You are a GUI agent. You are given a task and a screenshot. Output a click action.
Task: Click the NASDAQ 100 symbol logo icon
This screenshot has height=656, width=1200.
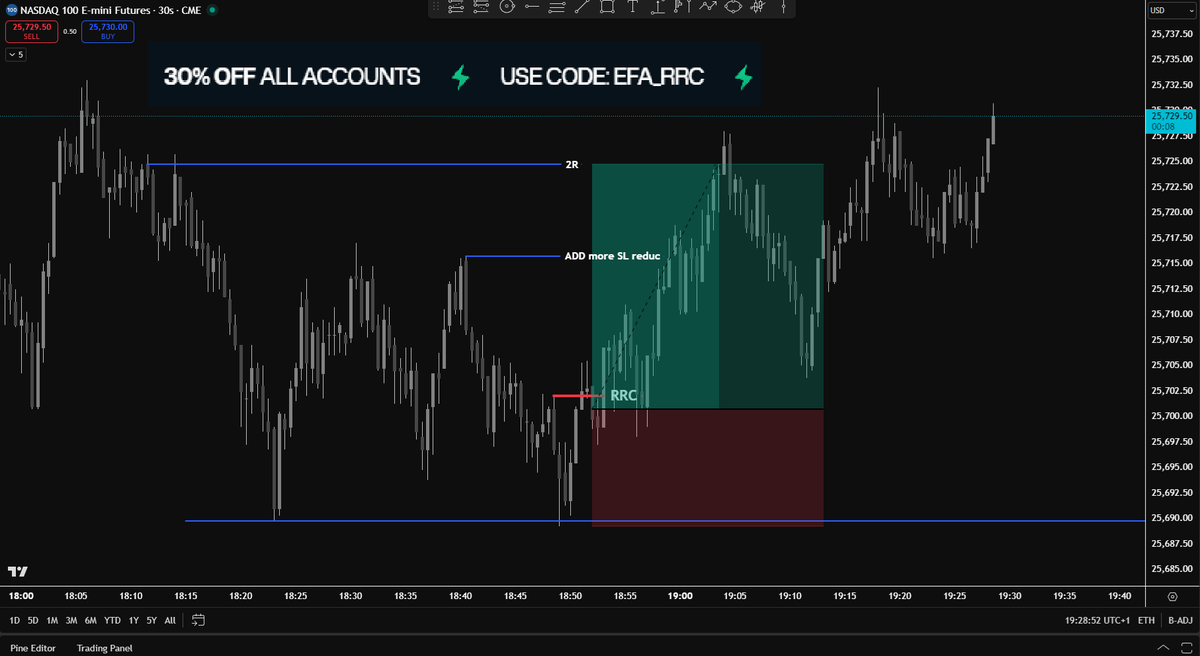(11, 10)
